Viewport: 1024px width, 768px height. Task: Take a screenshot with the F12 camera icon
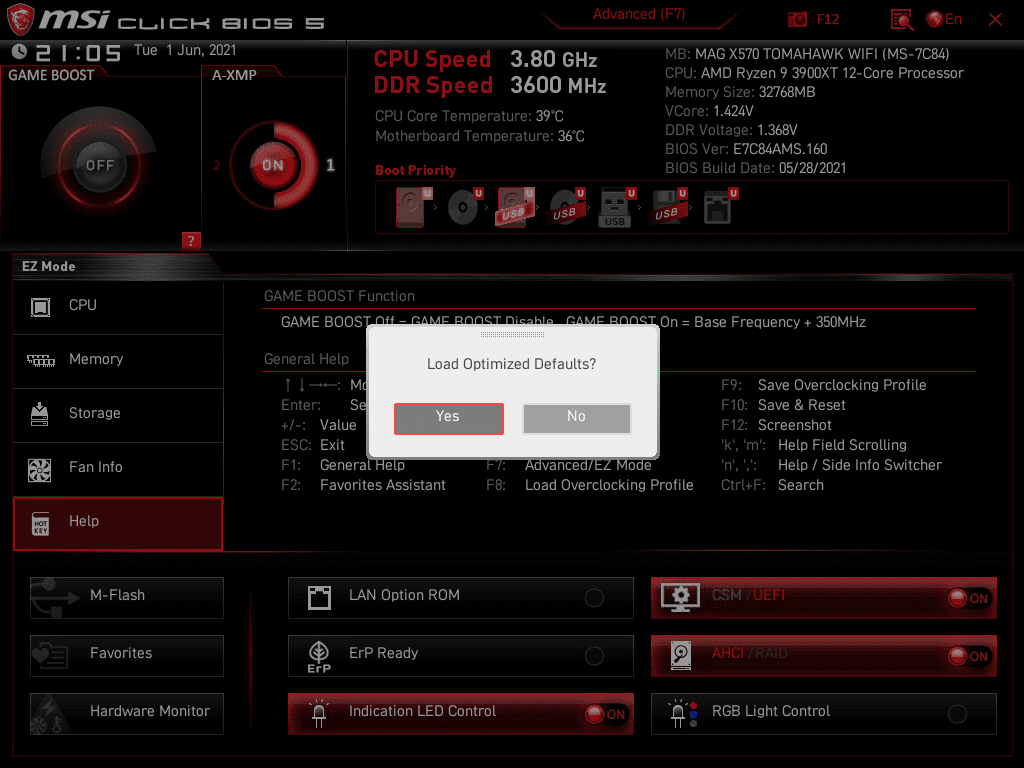797,20
